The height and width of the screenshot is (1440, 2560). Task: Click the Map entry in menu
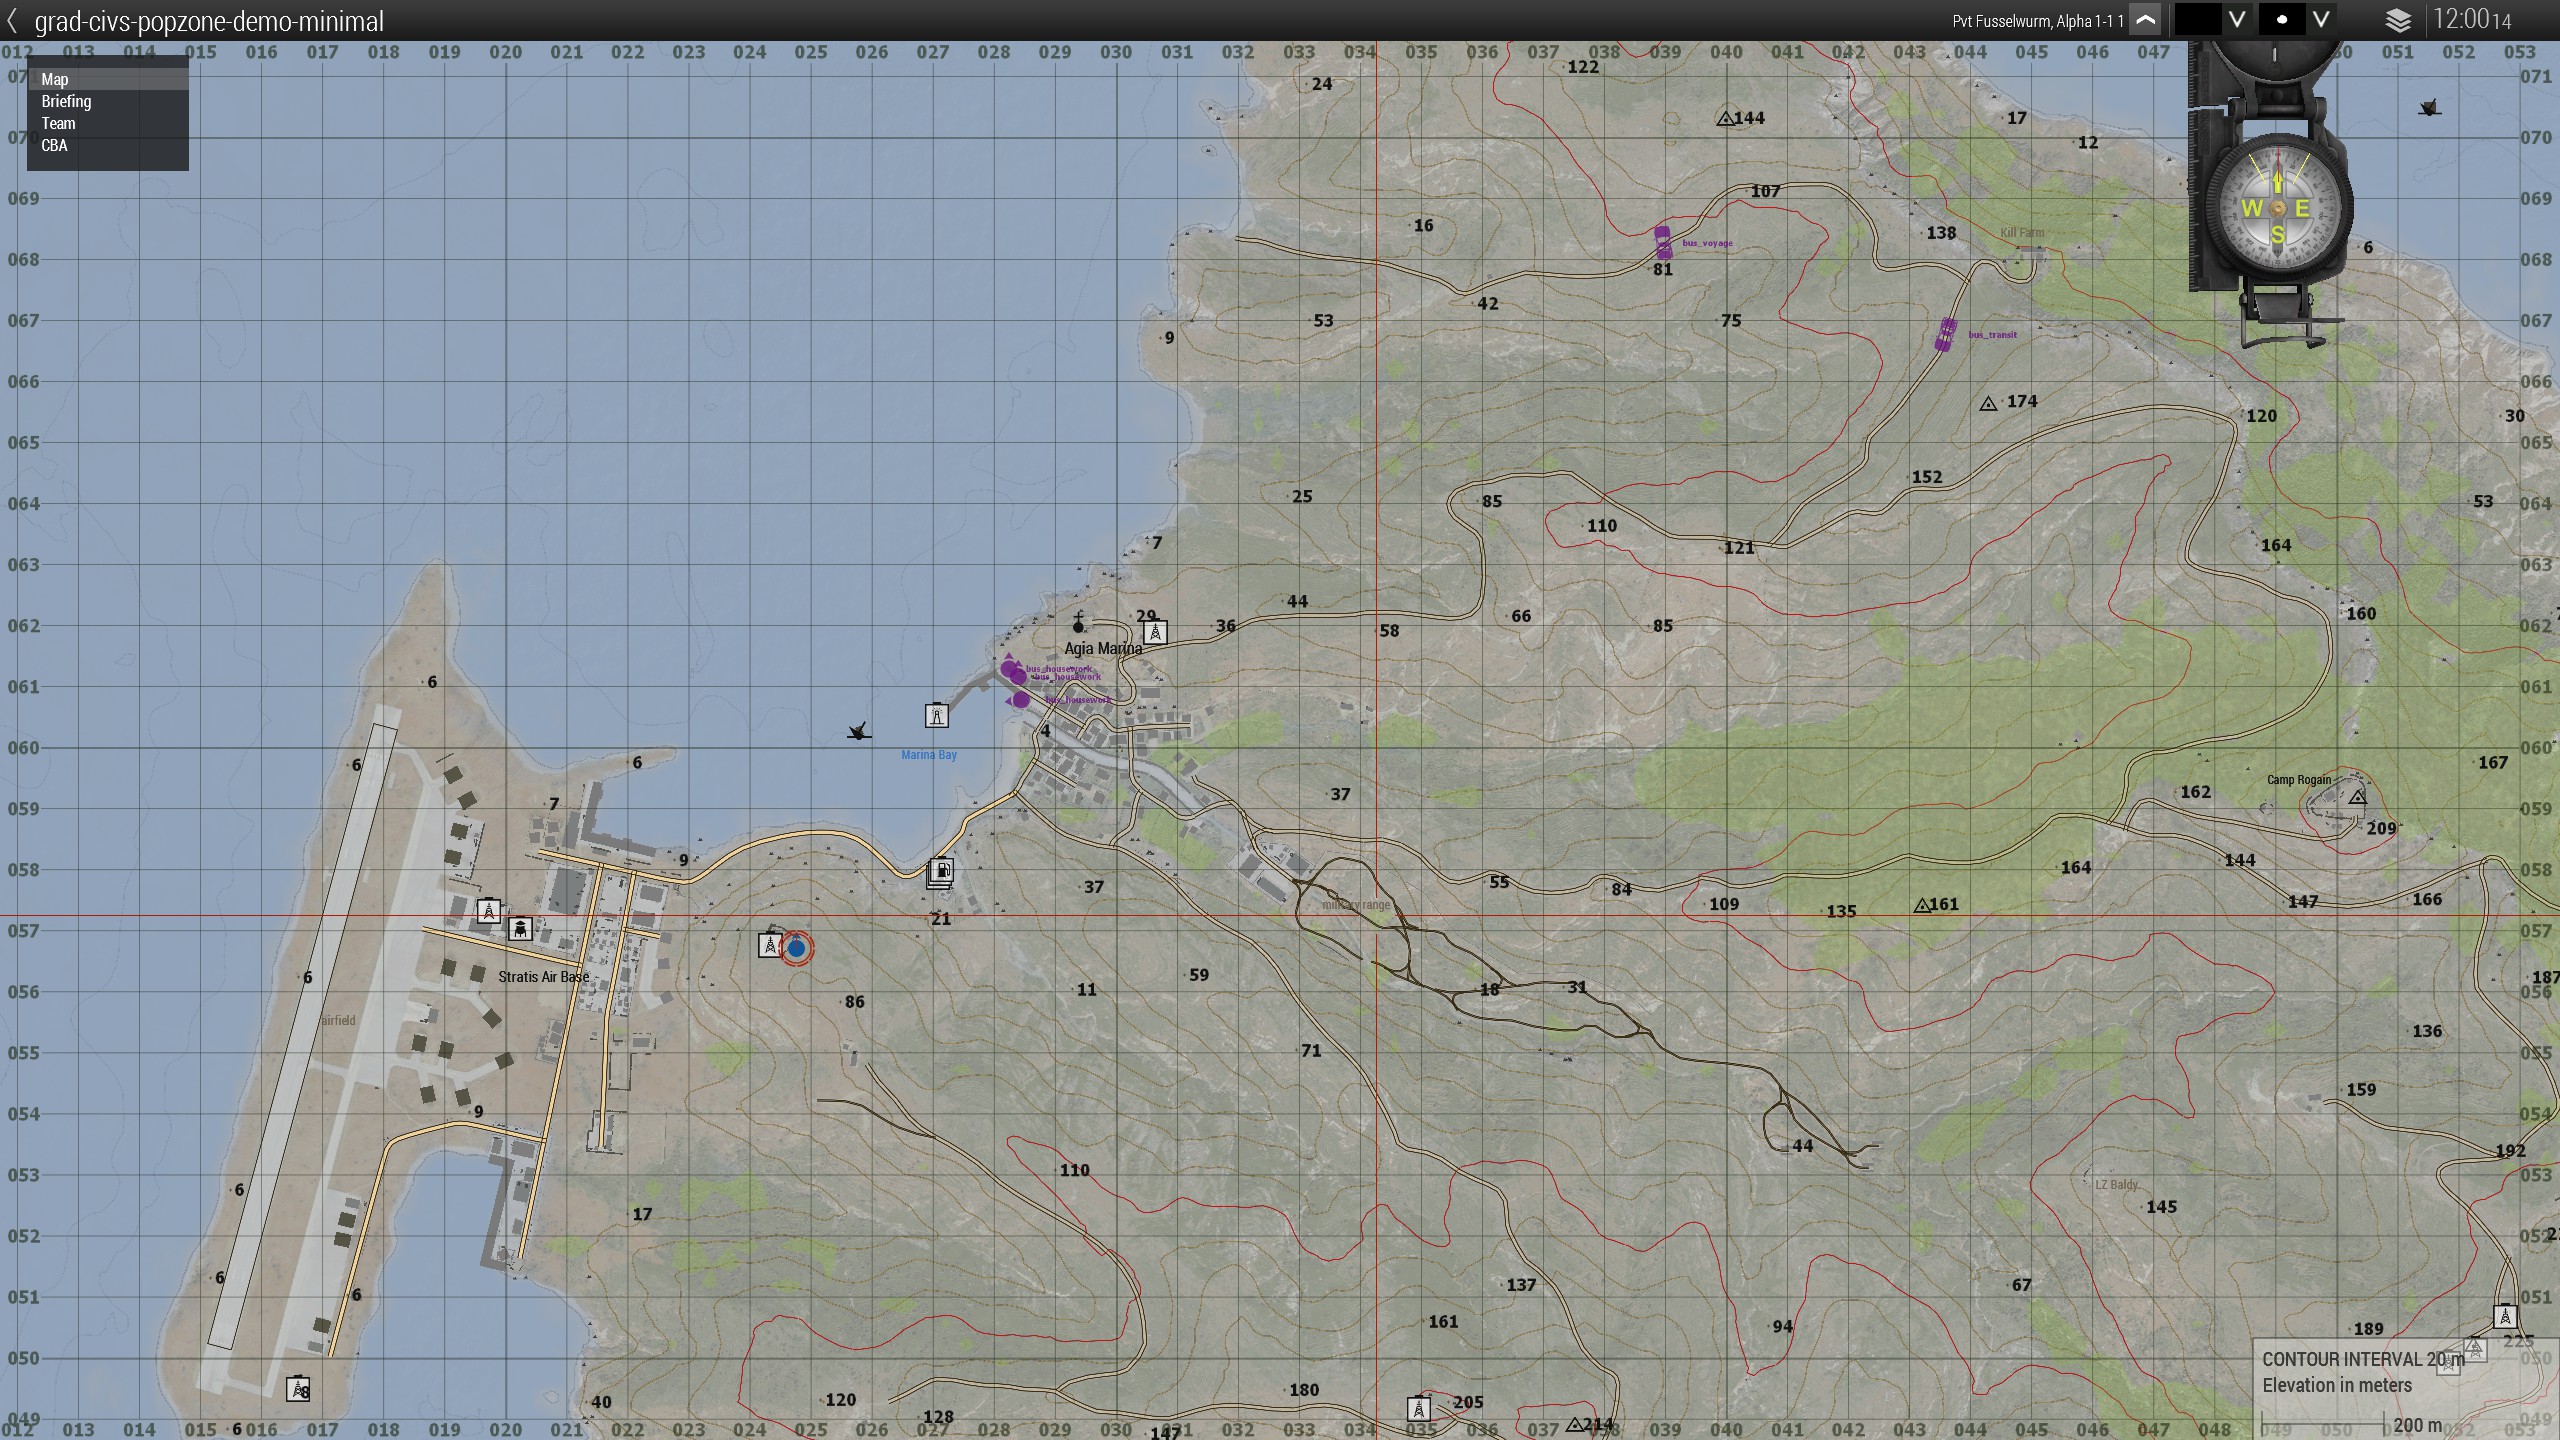tap(55, 79)
